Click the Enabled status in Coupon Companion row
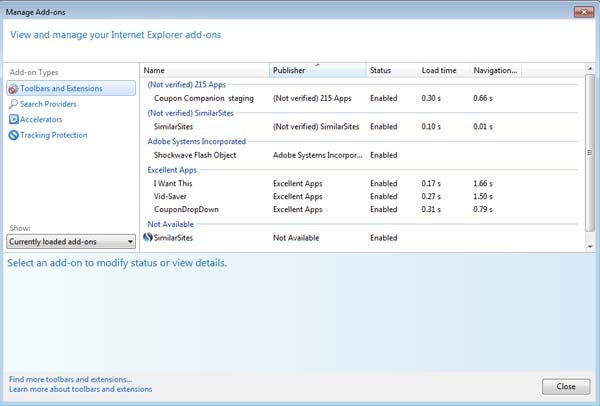This screenshot has width=600, height=406. [x=384, y=98]
